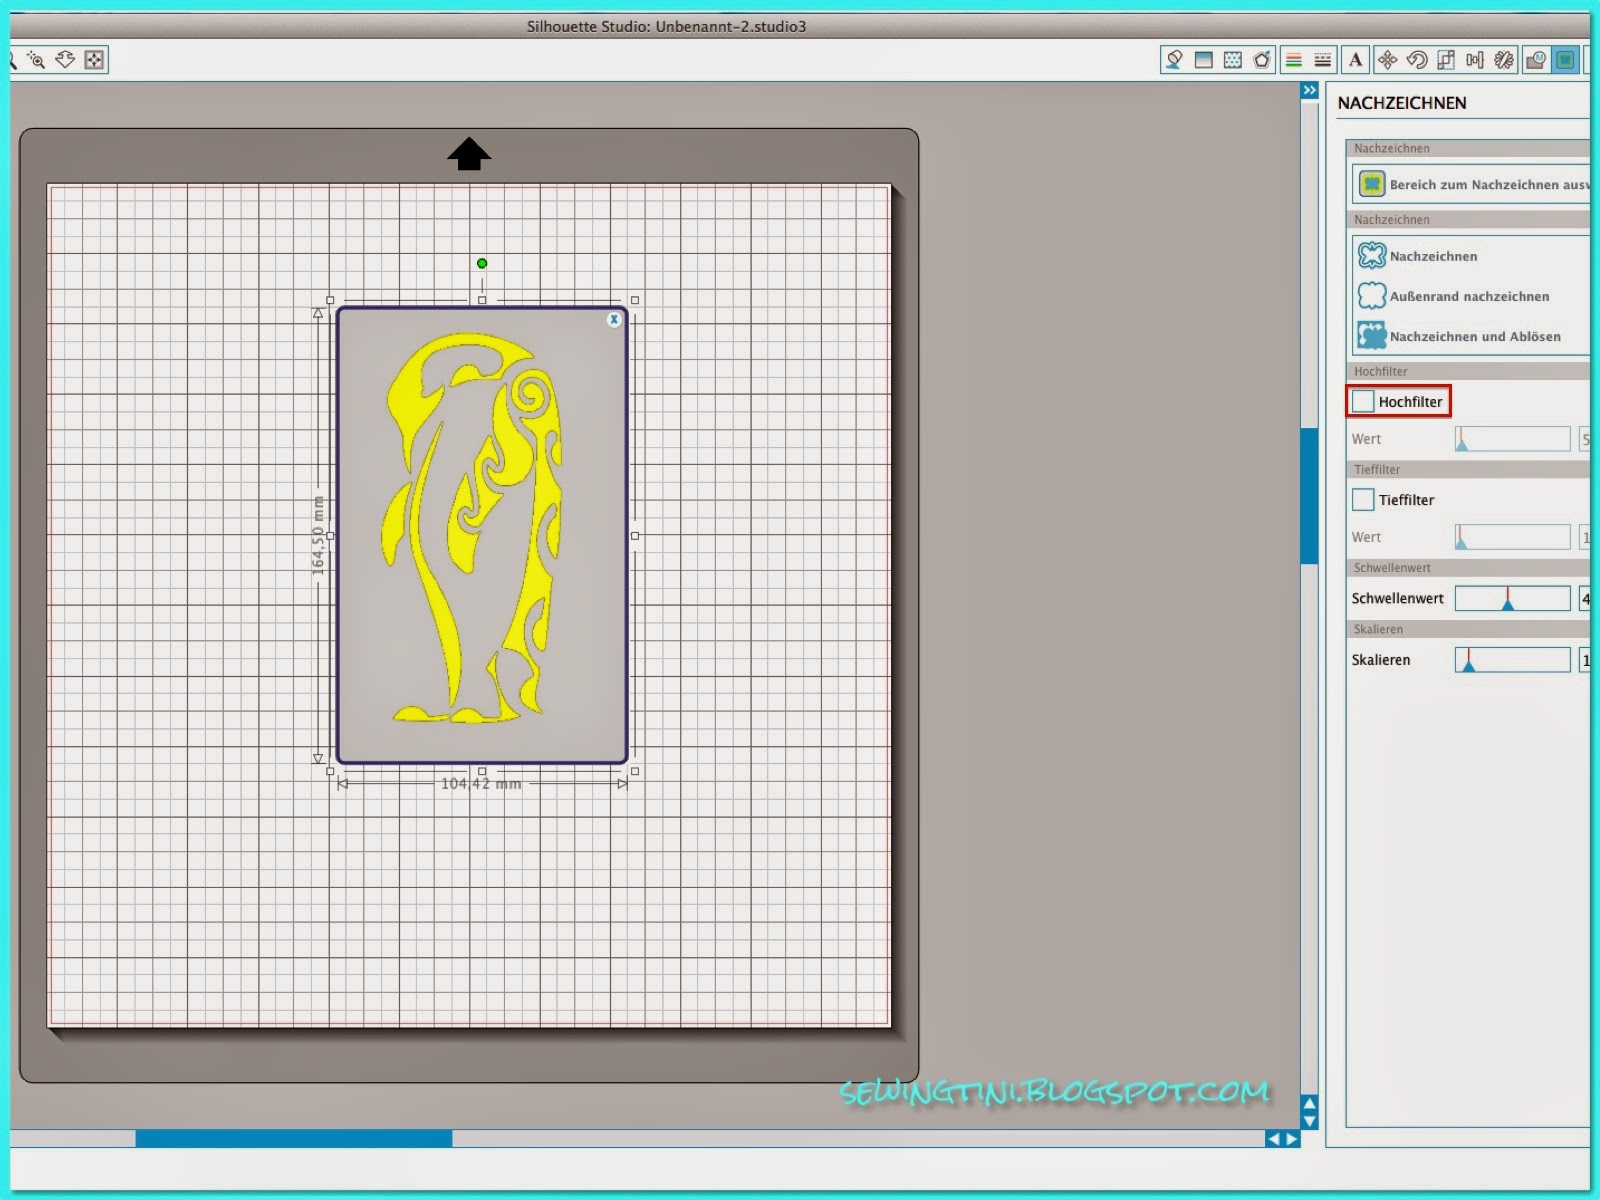
Task: Open the NACHZEICHNEN panel header
Action: coord(1402,103)
